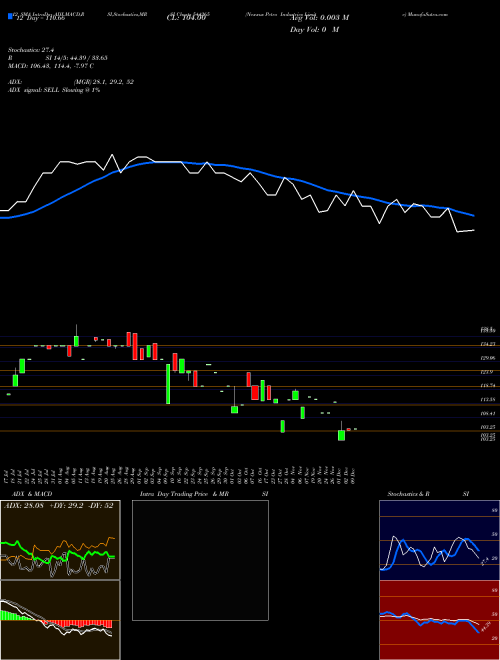Viewport: 500px width, 660px height.
Task: Click the 'Day Vol: 0 M' value
Action: pos(314,29)
